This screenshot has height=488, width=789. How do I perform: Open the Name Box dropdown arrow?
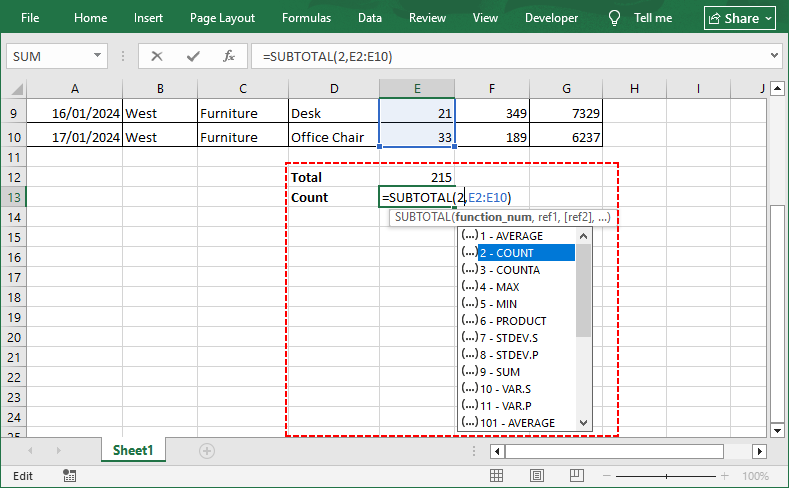(98, 56)
